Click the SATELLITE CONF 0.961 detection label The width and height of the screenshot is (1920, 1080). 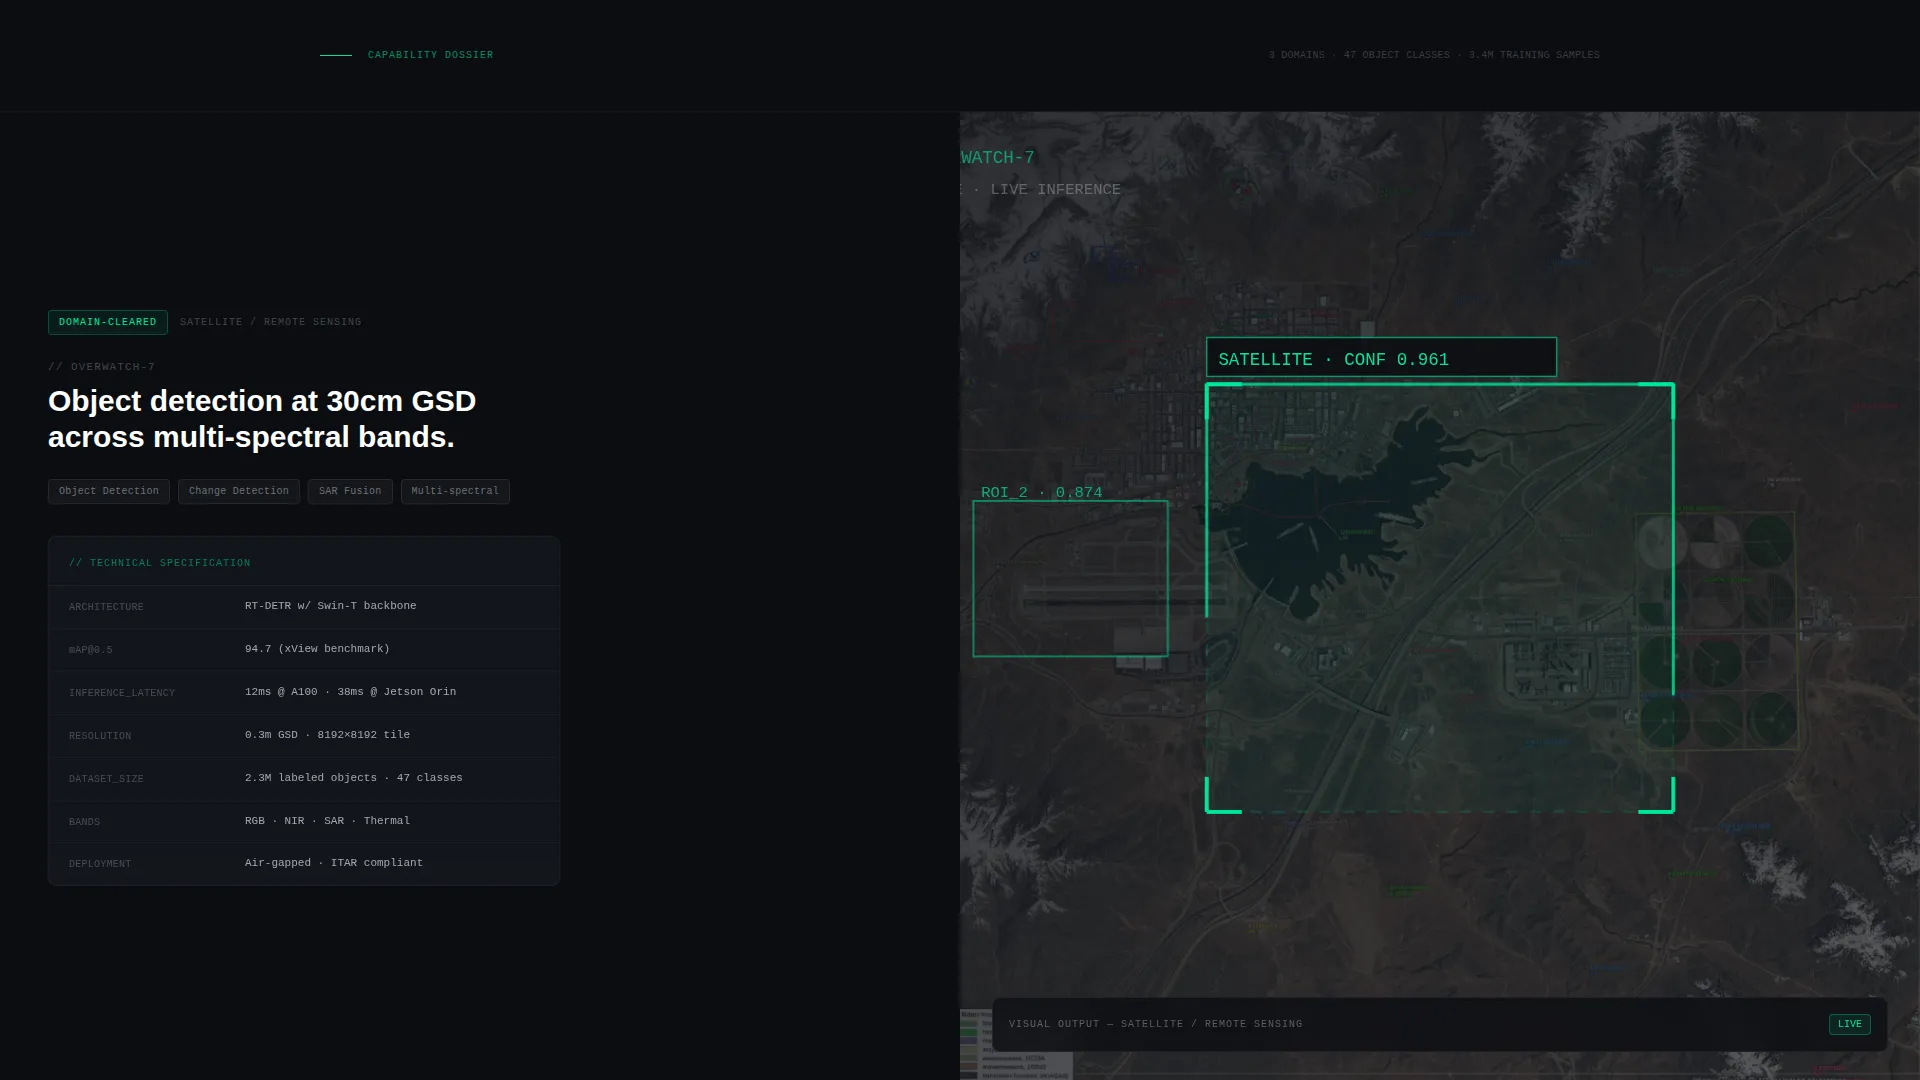[x=1381, y=358]
